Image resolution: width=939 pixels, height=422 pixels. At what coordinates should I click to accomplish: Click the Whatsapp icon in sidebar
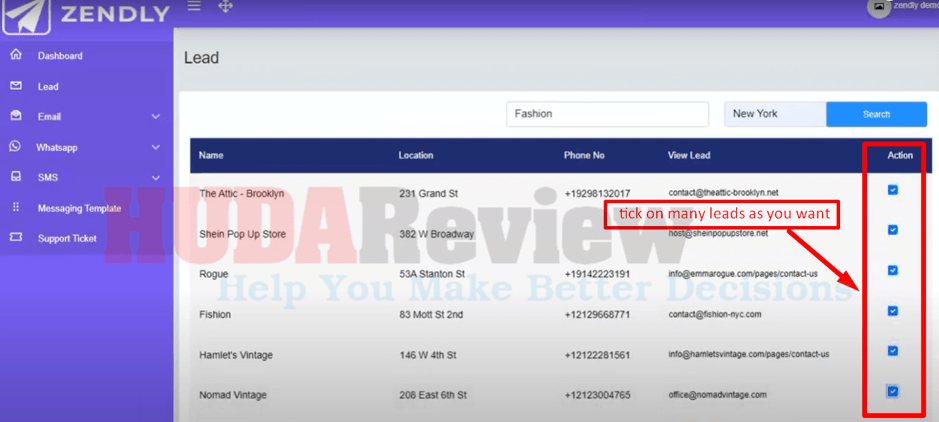(x=15, y=147)
